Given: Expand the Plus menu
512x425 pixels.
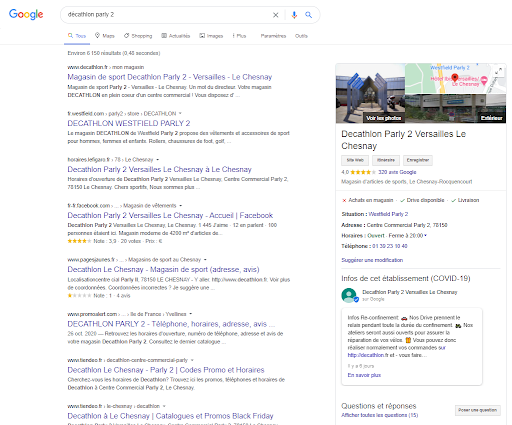Looking at the screenshot, I should pos(239,36).
